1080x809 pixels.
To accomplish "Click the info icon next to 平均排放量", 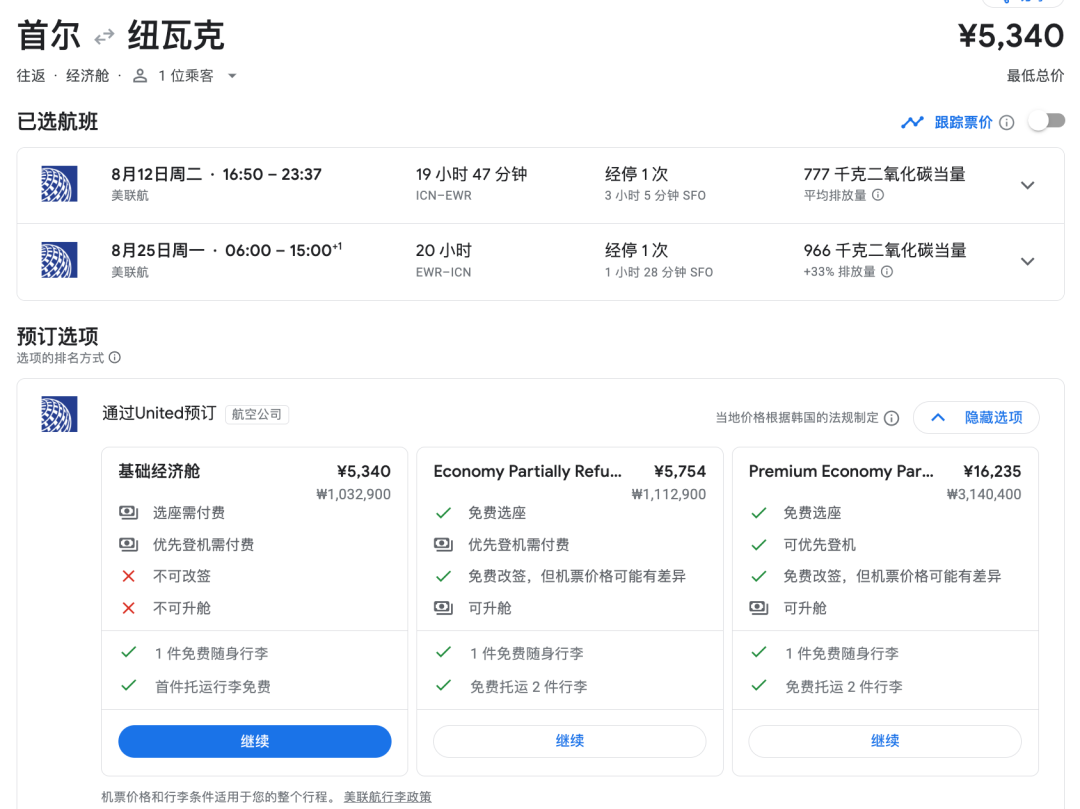I will (x=878, y=196).
